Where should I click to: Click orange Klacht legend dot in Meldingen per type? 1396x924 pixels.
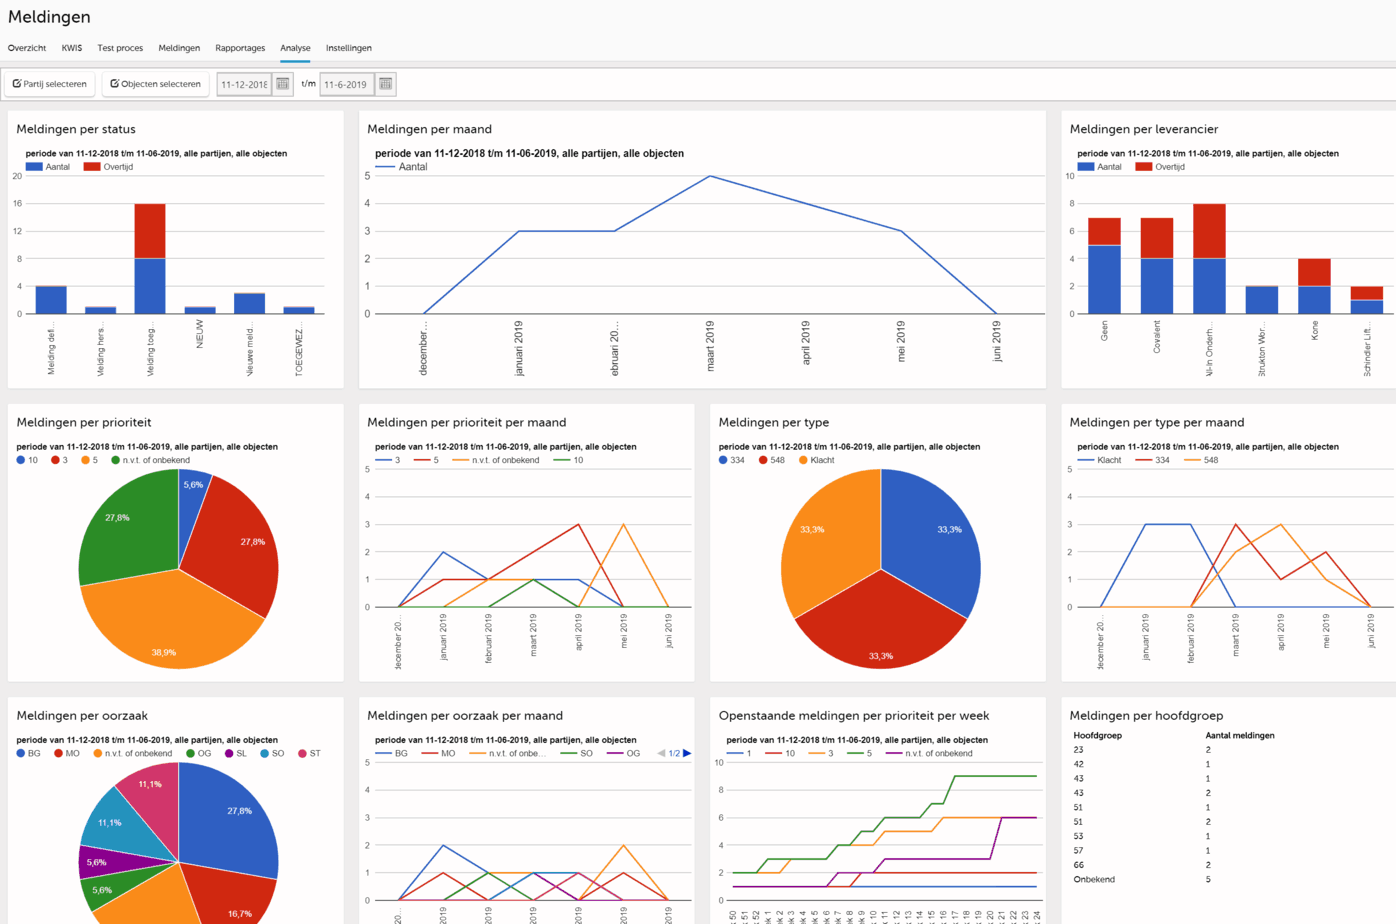(x=803, y=460)
